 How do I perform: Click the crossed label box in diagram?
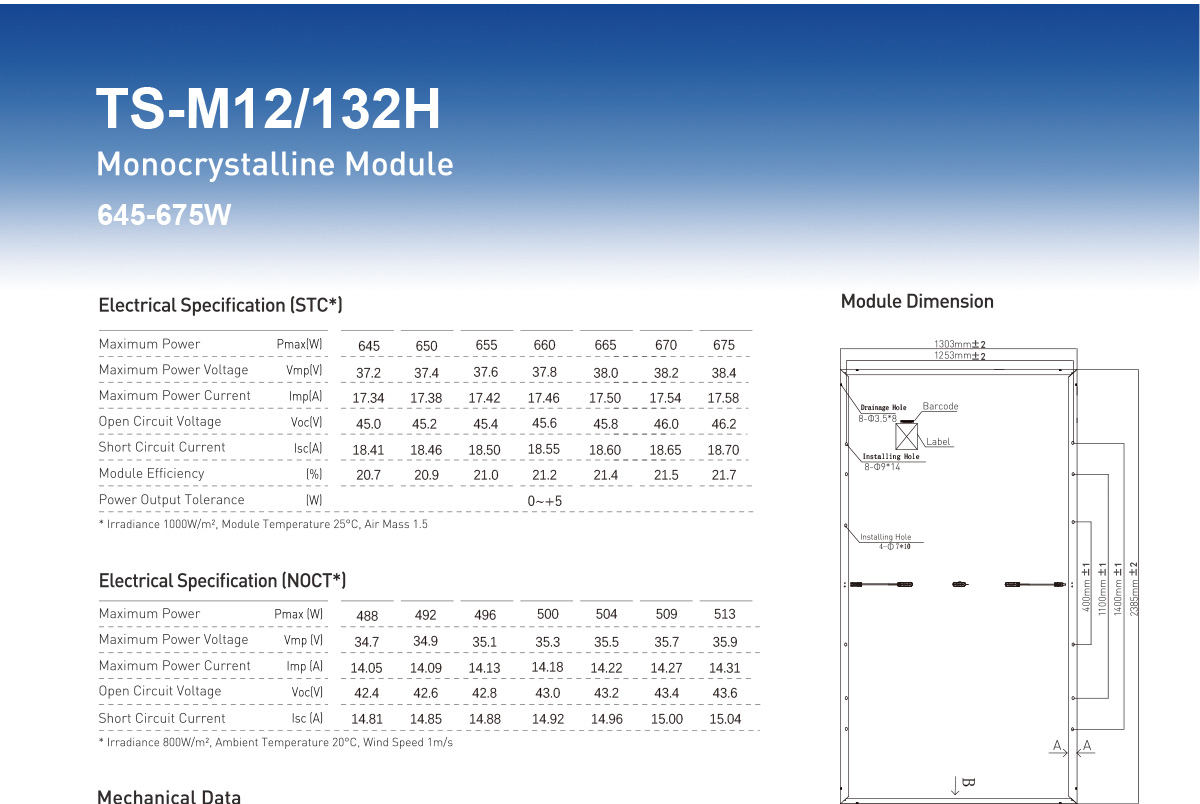907,437
